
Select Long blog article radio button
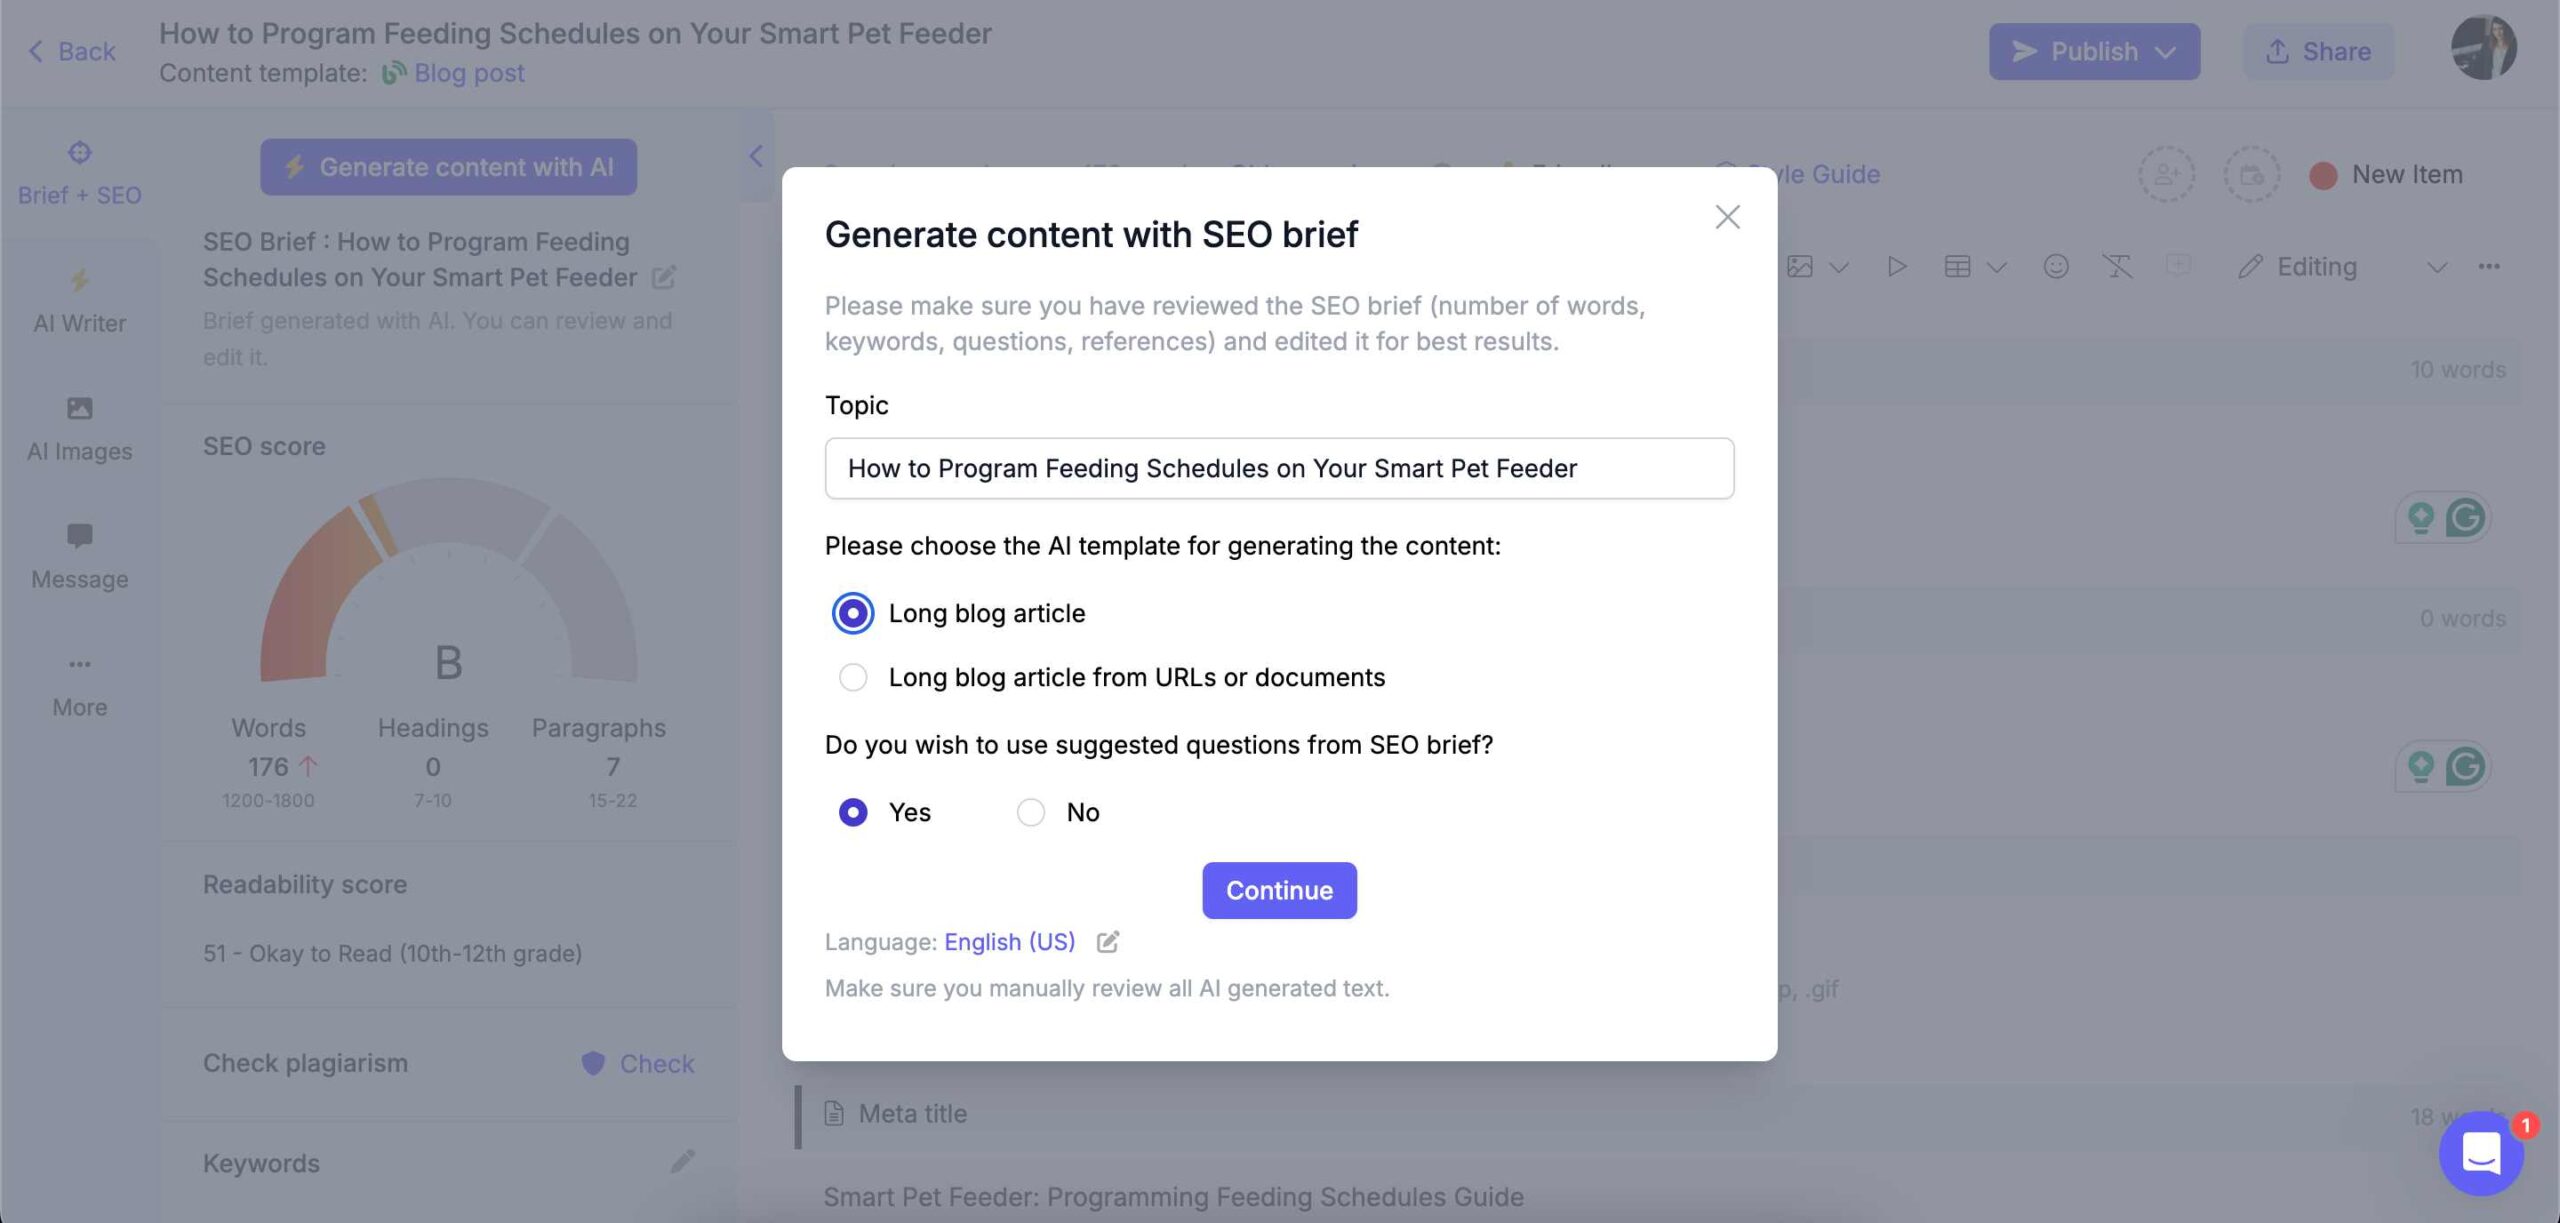click(x=851, y=614)
